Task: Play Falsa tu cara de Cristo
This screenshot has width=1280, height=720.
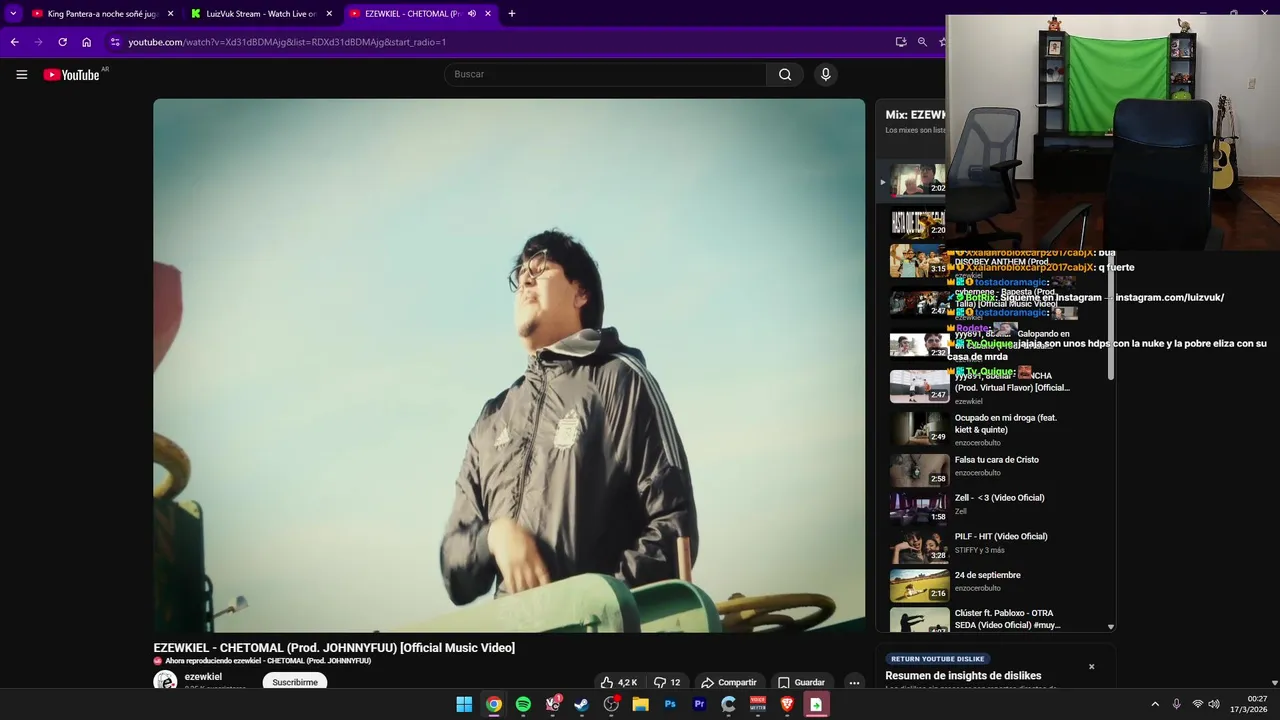Action: (996, 460)
